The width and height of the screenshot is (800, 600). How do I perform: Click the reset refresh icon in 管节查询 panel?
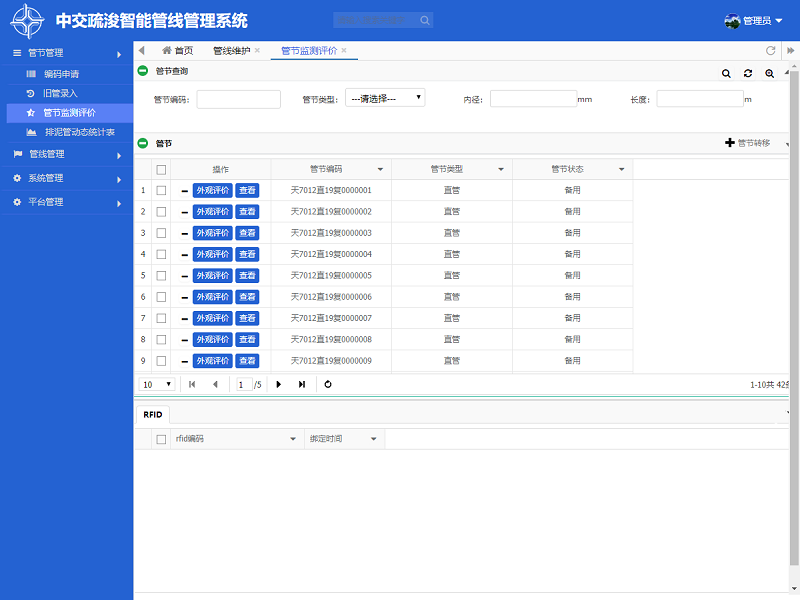point(748,73)
